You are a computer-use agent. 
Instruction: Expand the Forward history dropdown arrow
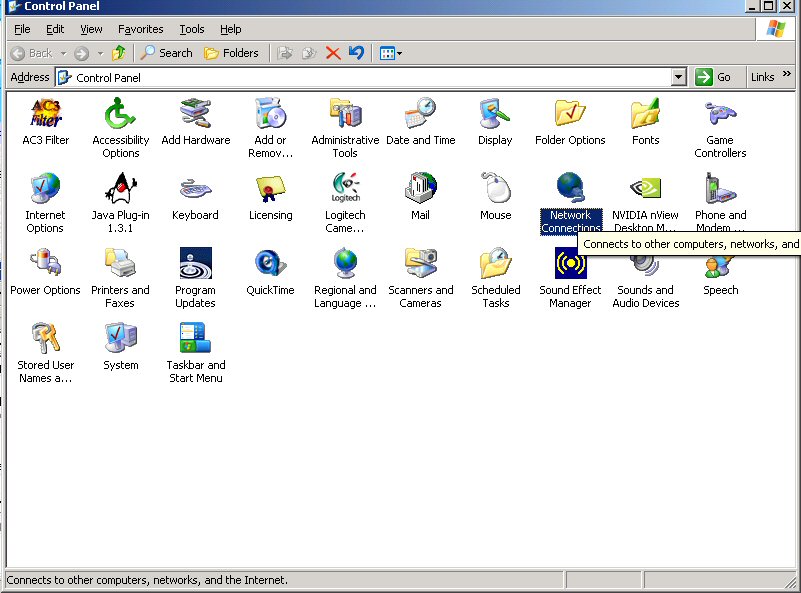pos(100,53)
